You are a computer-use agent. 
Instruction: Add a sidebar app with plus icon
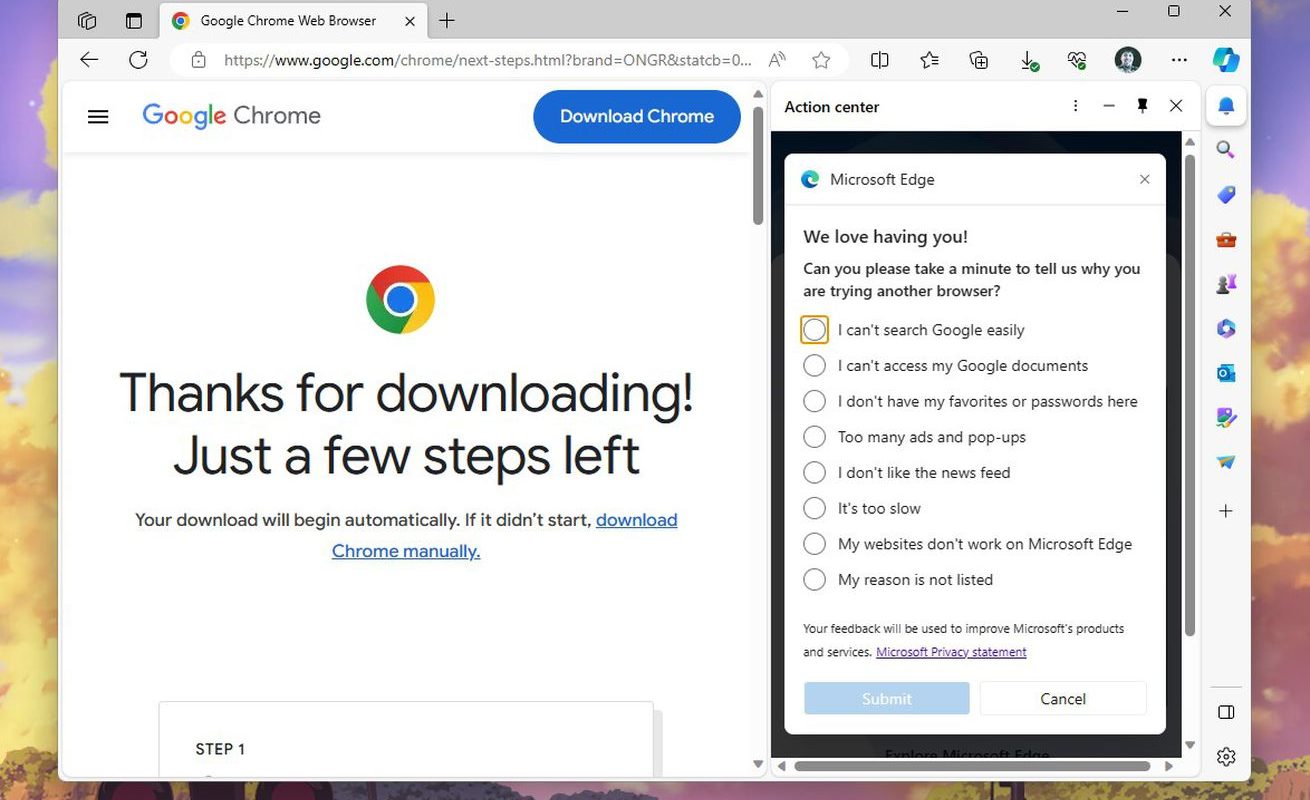1226,511
